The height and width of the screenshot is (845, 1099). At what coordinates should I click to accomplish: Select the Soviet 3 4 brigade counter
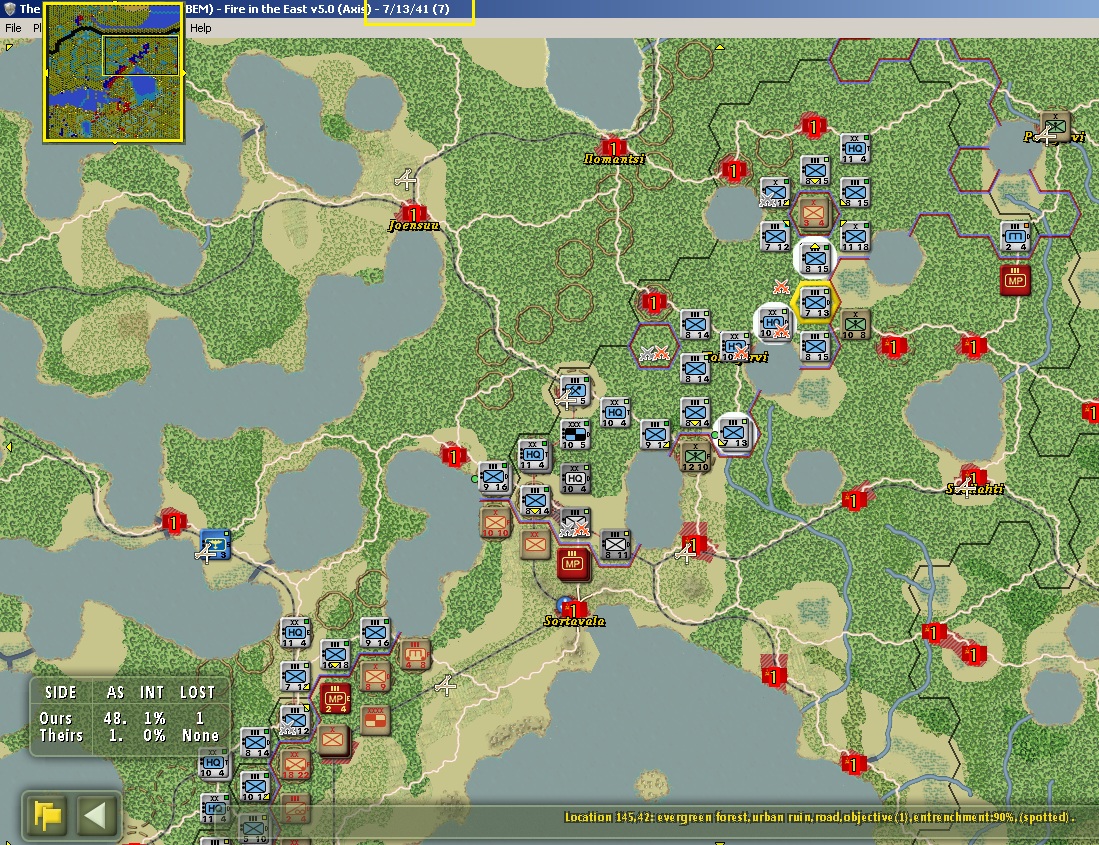[814, 214]
